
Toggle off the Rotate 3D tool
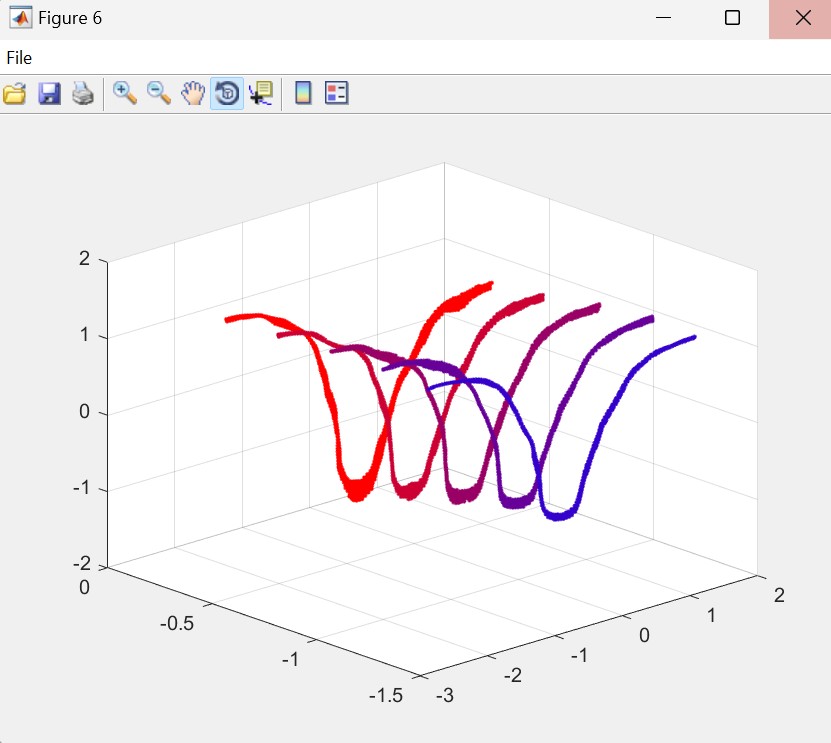tap(227, 94)
